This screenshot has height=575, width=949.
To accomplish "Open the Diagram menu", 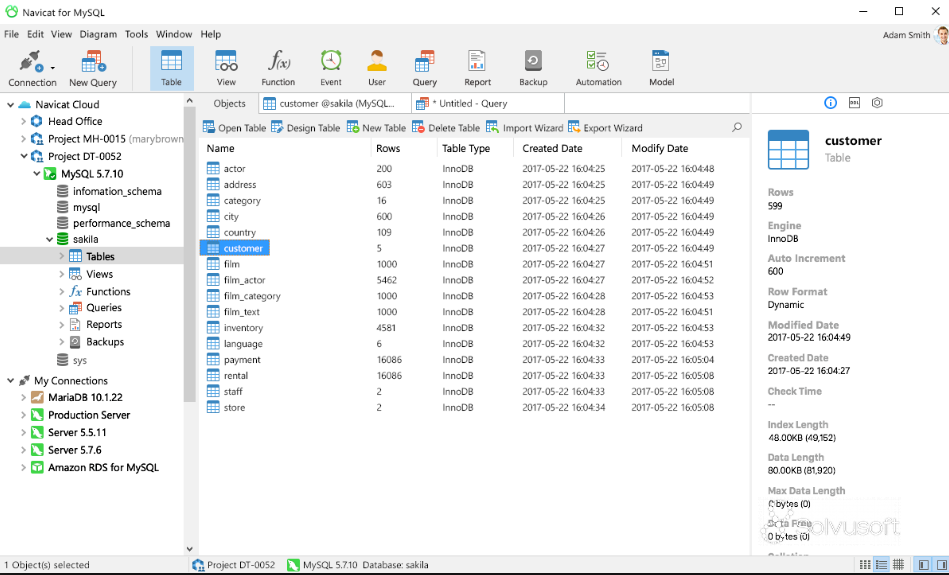I will click(x=98, y=34).
